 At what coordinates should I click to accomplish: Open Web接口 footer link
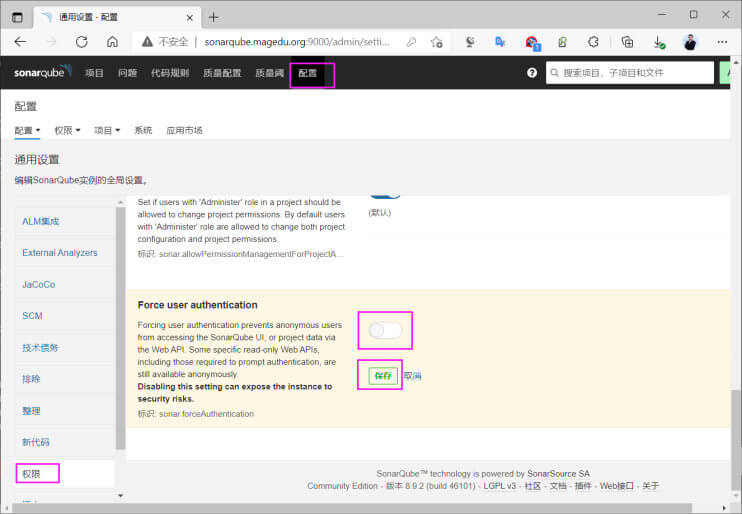(x=617, y=486)
